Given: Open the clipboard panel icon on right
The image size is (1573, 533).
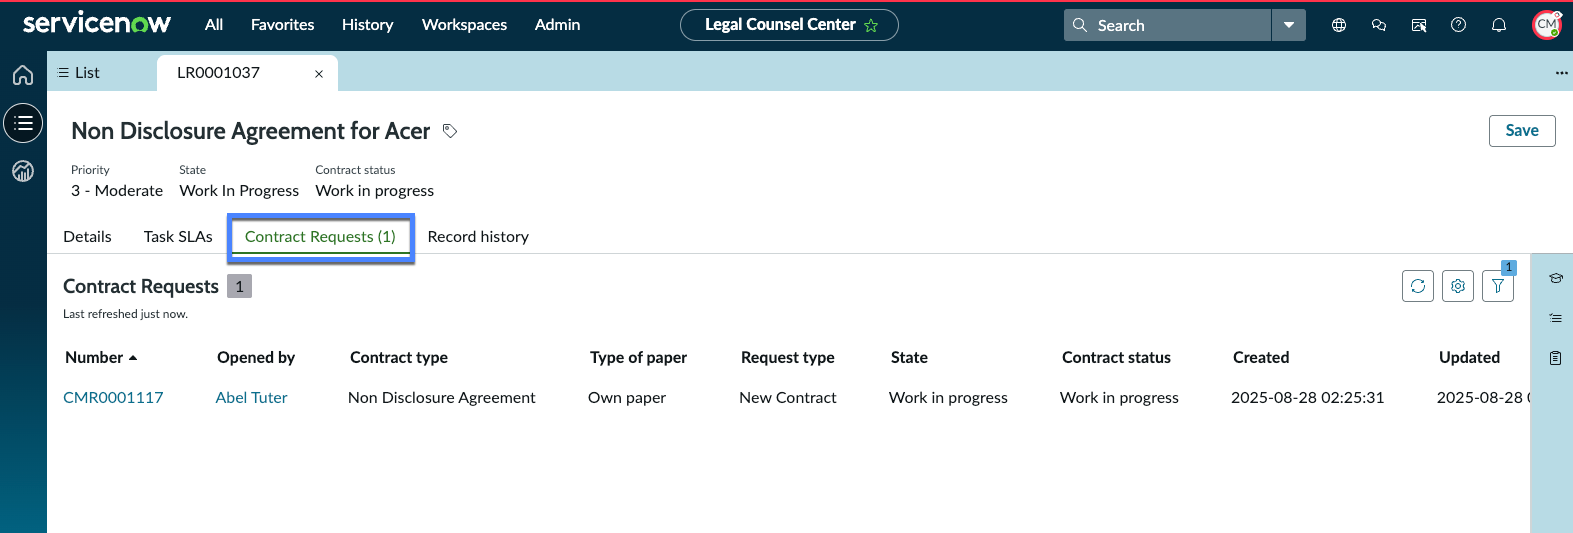Looking at the screenshot, I should pos(1555,358).
